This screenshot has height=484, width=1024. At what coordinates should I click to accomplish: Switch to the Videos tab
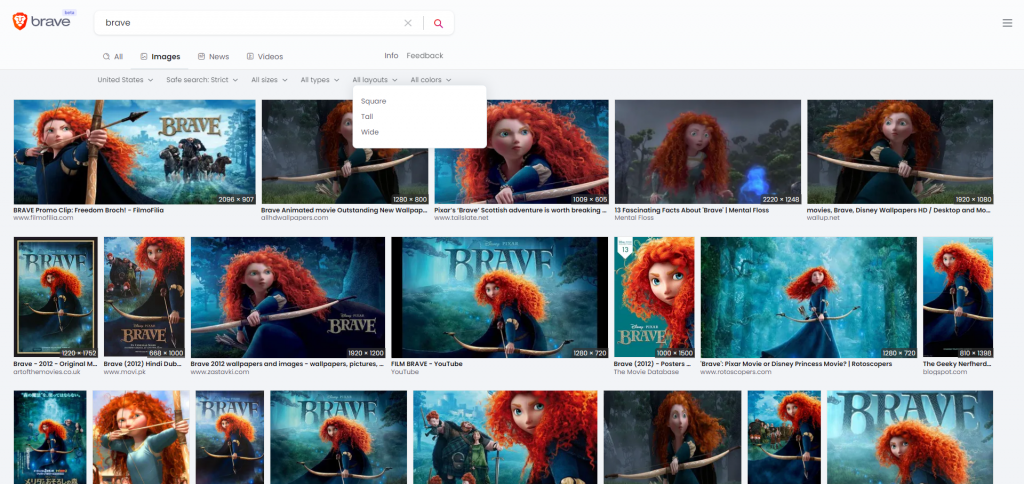[265, 57]
